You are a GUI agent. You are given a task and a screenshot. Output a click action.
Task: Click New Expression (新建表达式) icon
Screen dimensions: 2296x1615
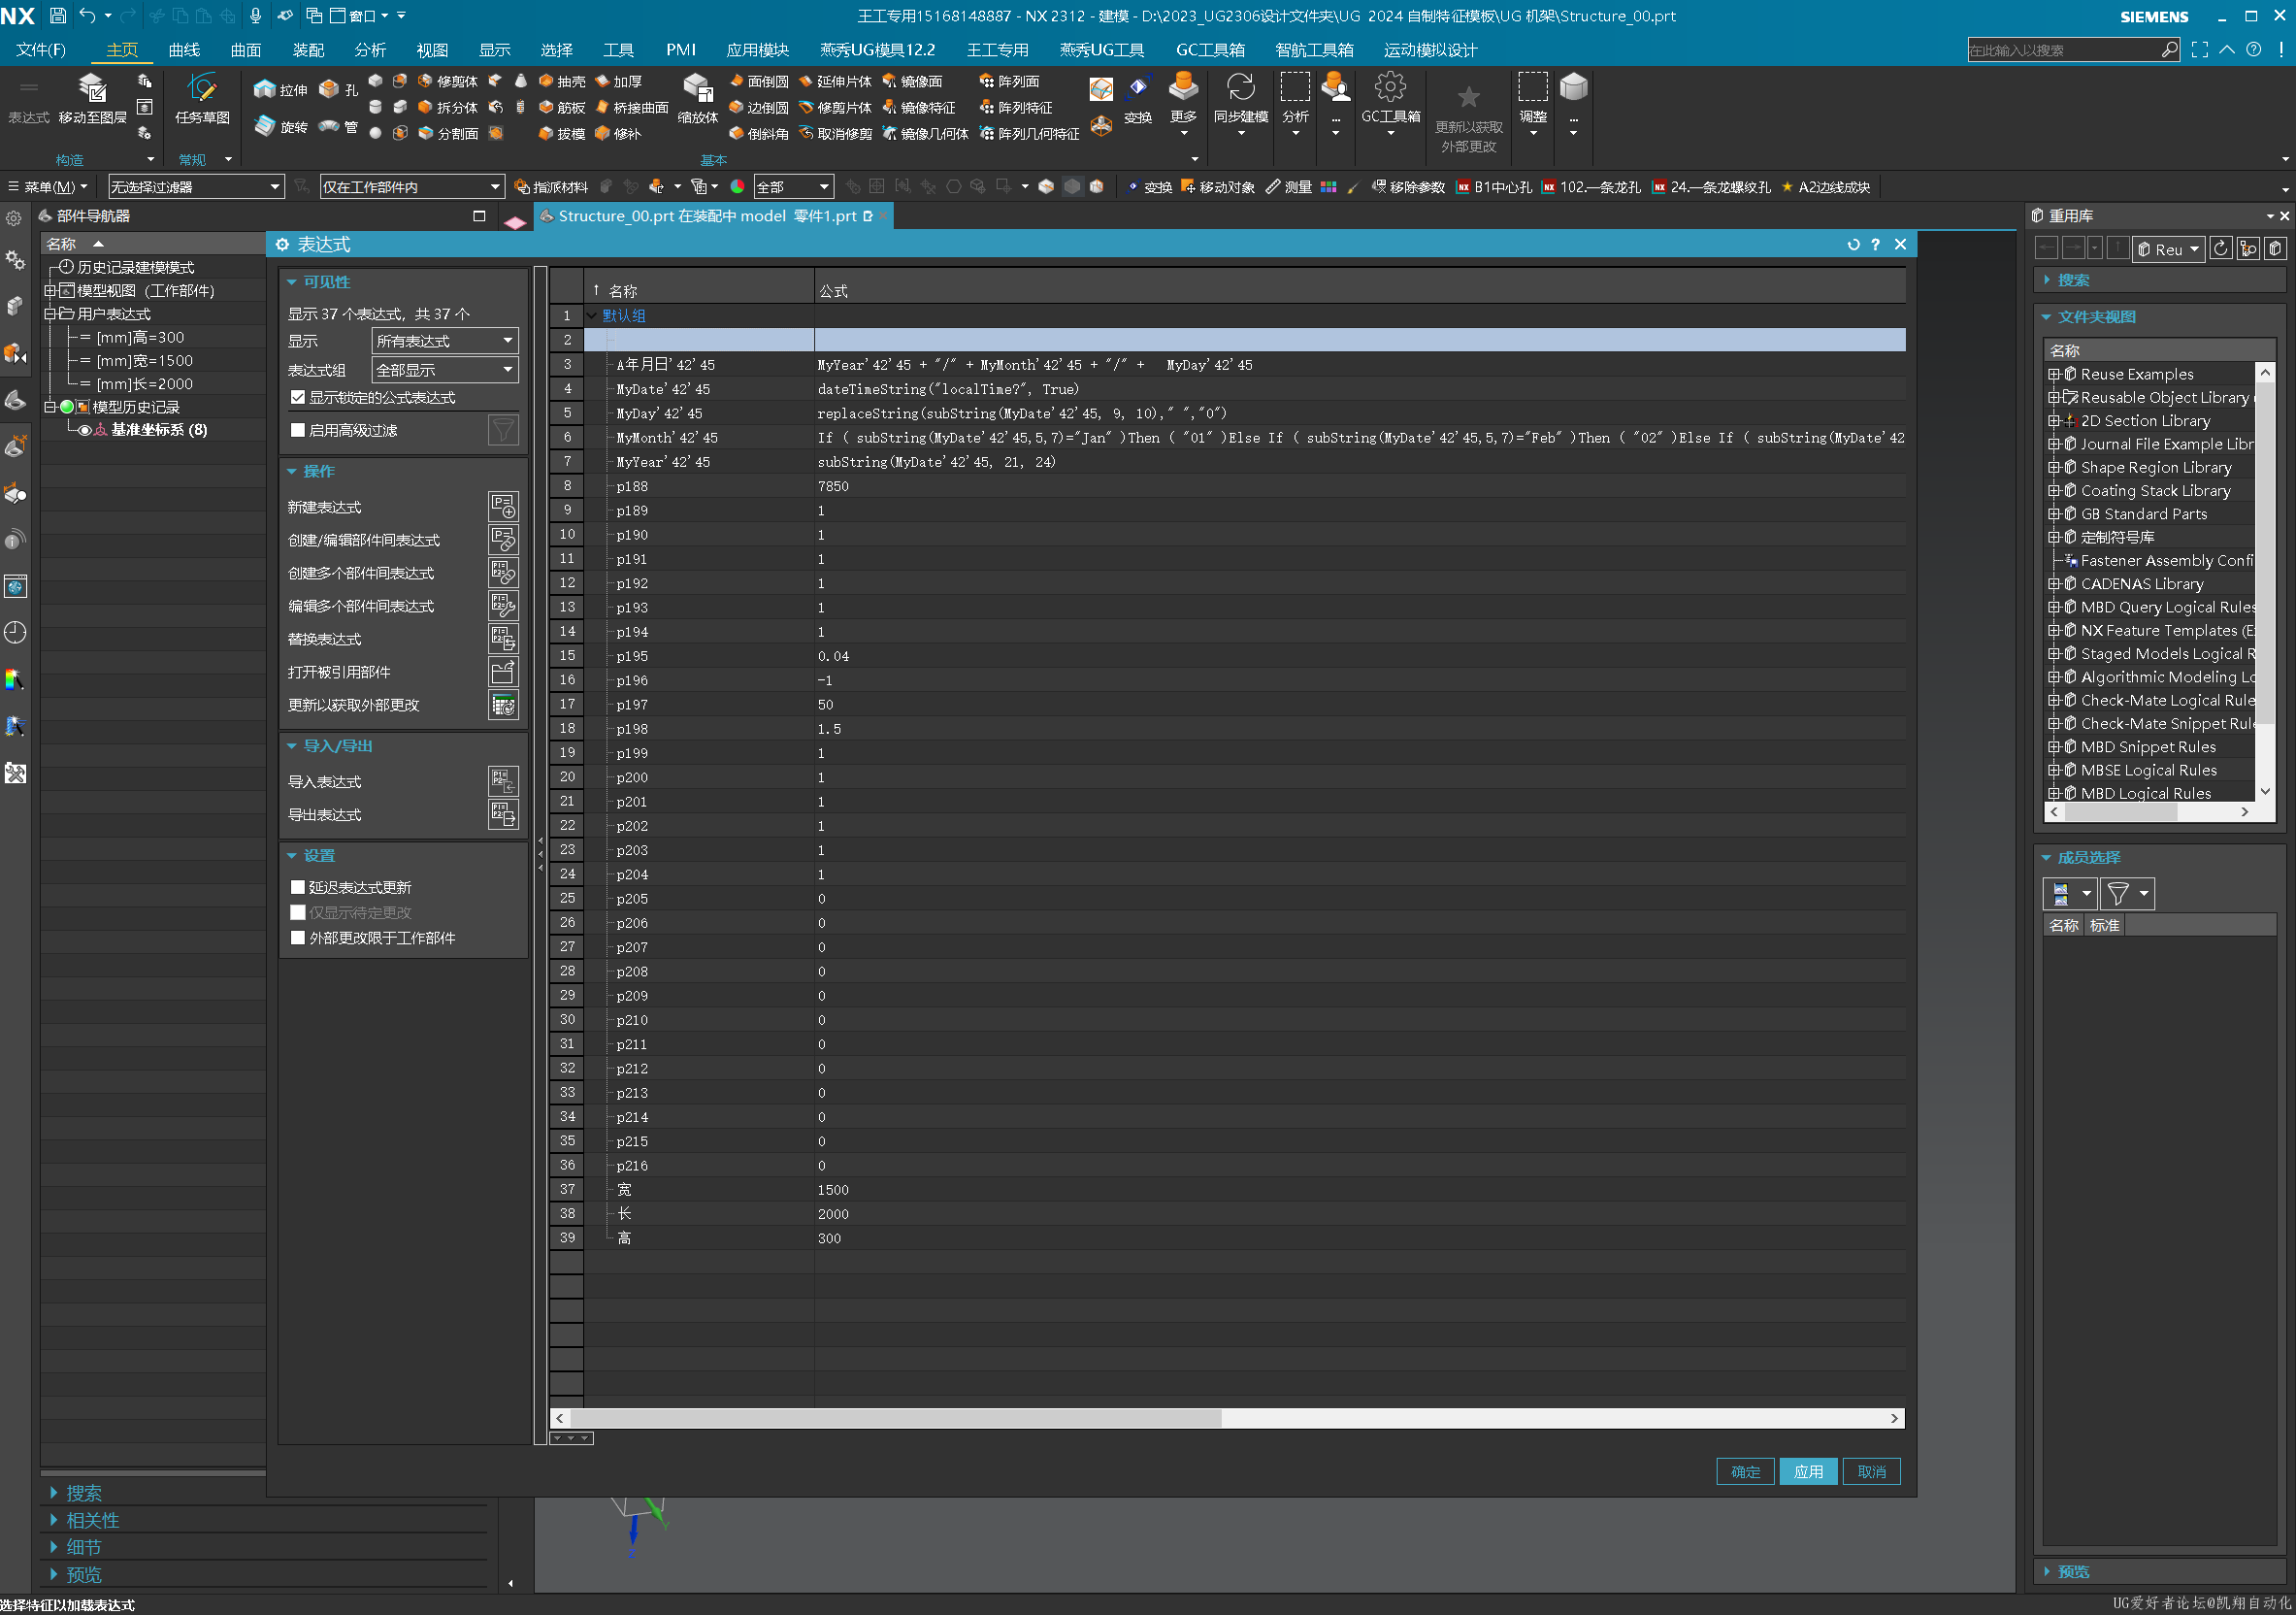(x=503, y=507)
